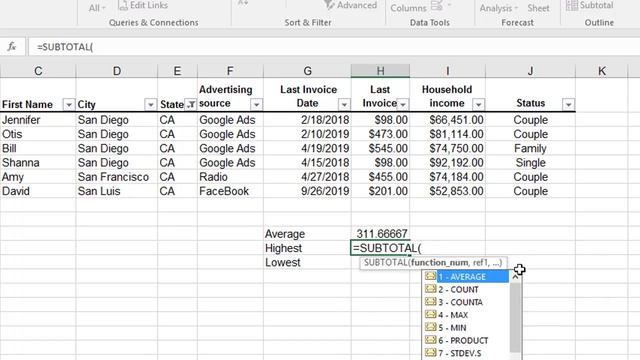This screenshot has height=360, width=640.
Task: Select 5 - MIN function option
Action: [466, 327]
